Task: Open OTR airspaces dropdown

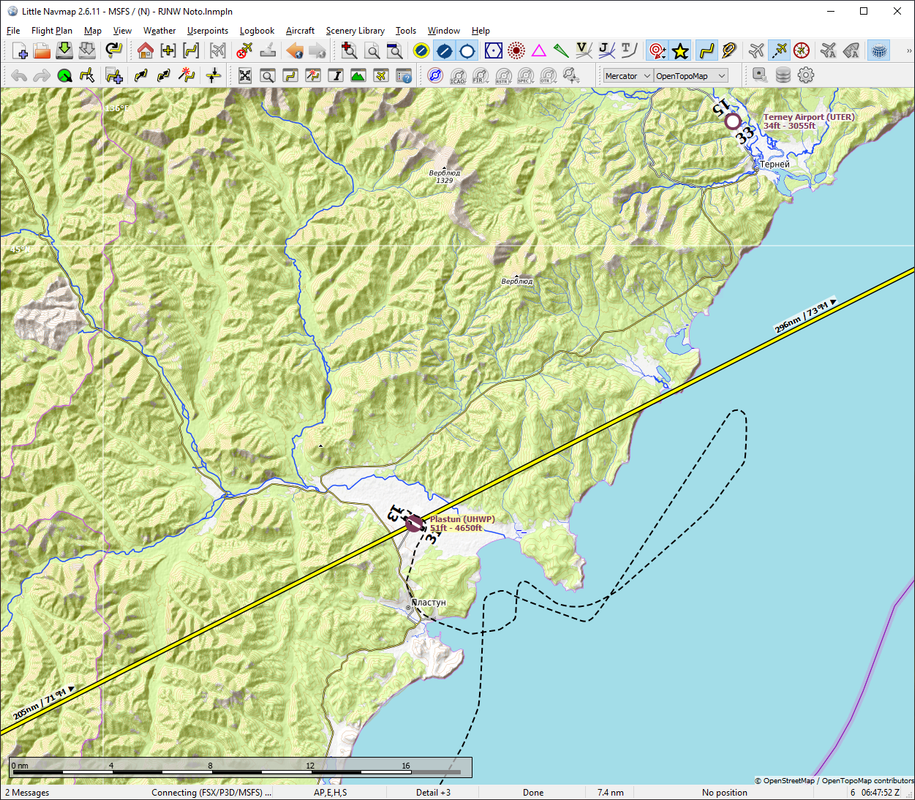Action: click(x=549, y=76)
